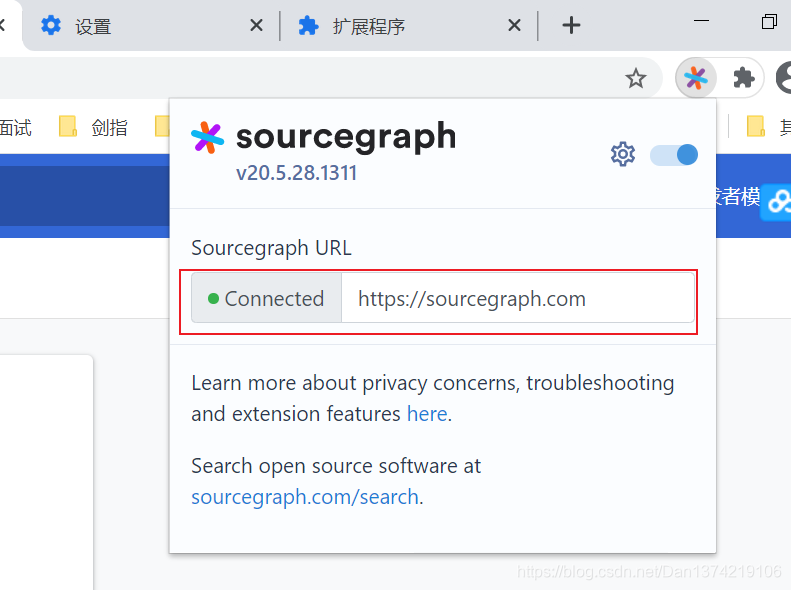Click the Connected status indicator
This screenshot has height=590, width=791.
(266, 298)
